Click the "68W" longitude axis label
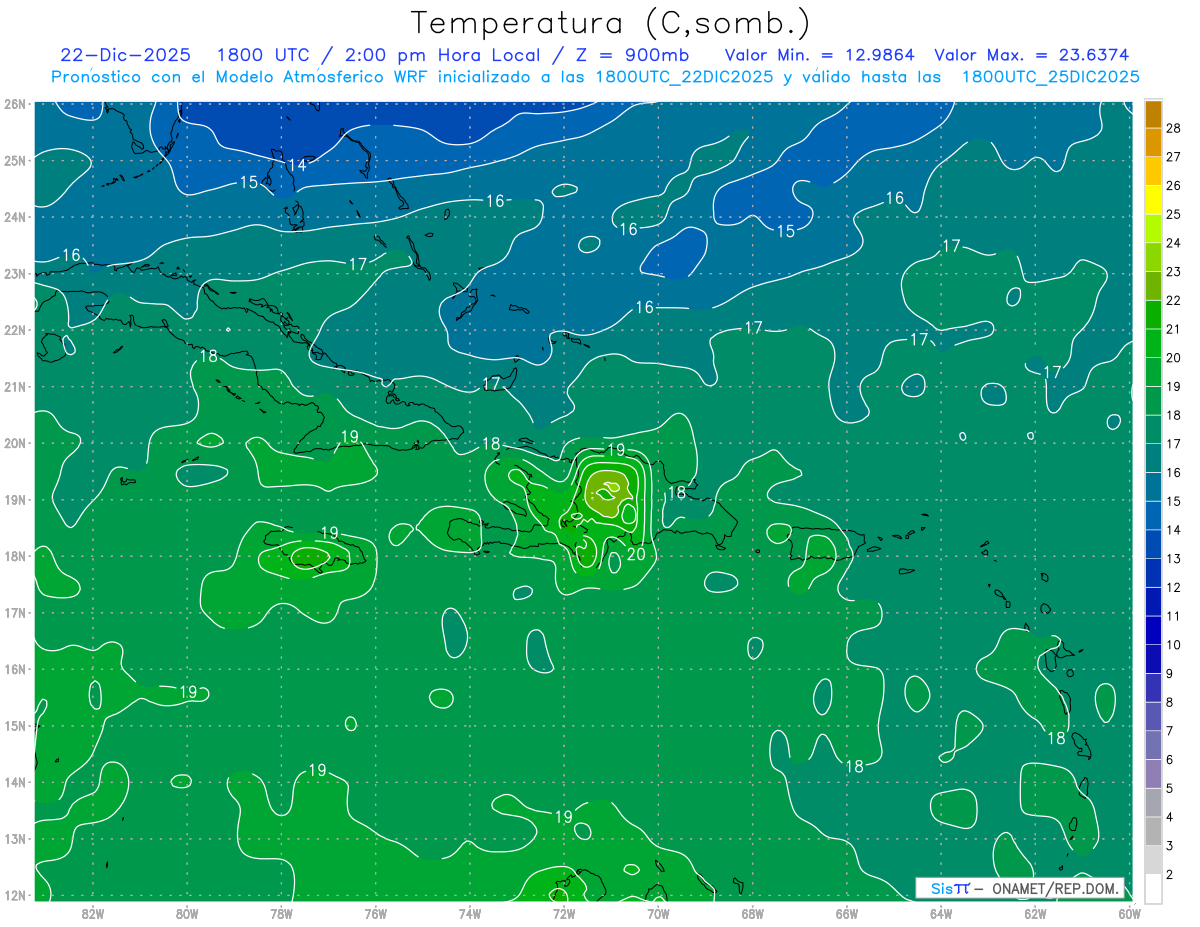The width and height of the screenshot is (1200, 927). coord(752,912)
